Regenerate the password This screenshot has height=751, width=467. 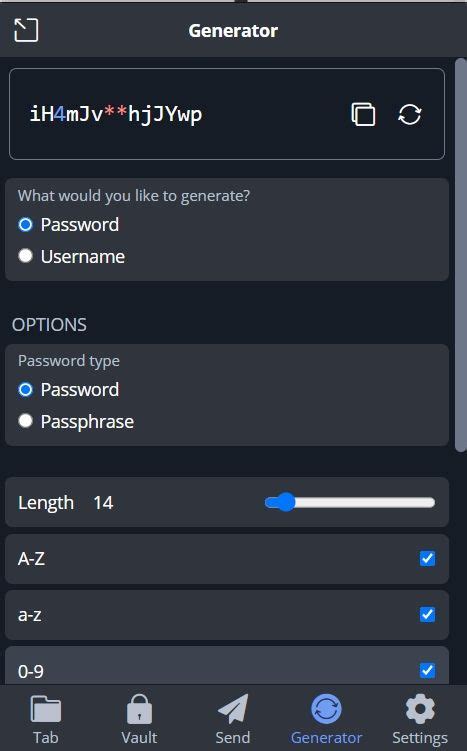coord(410,114)
